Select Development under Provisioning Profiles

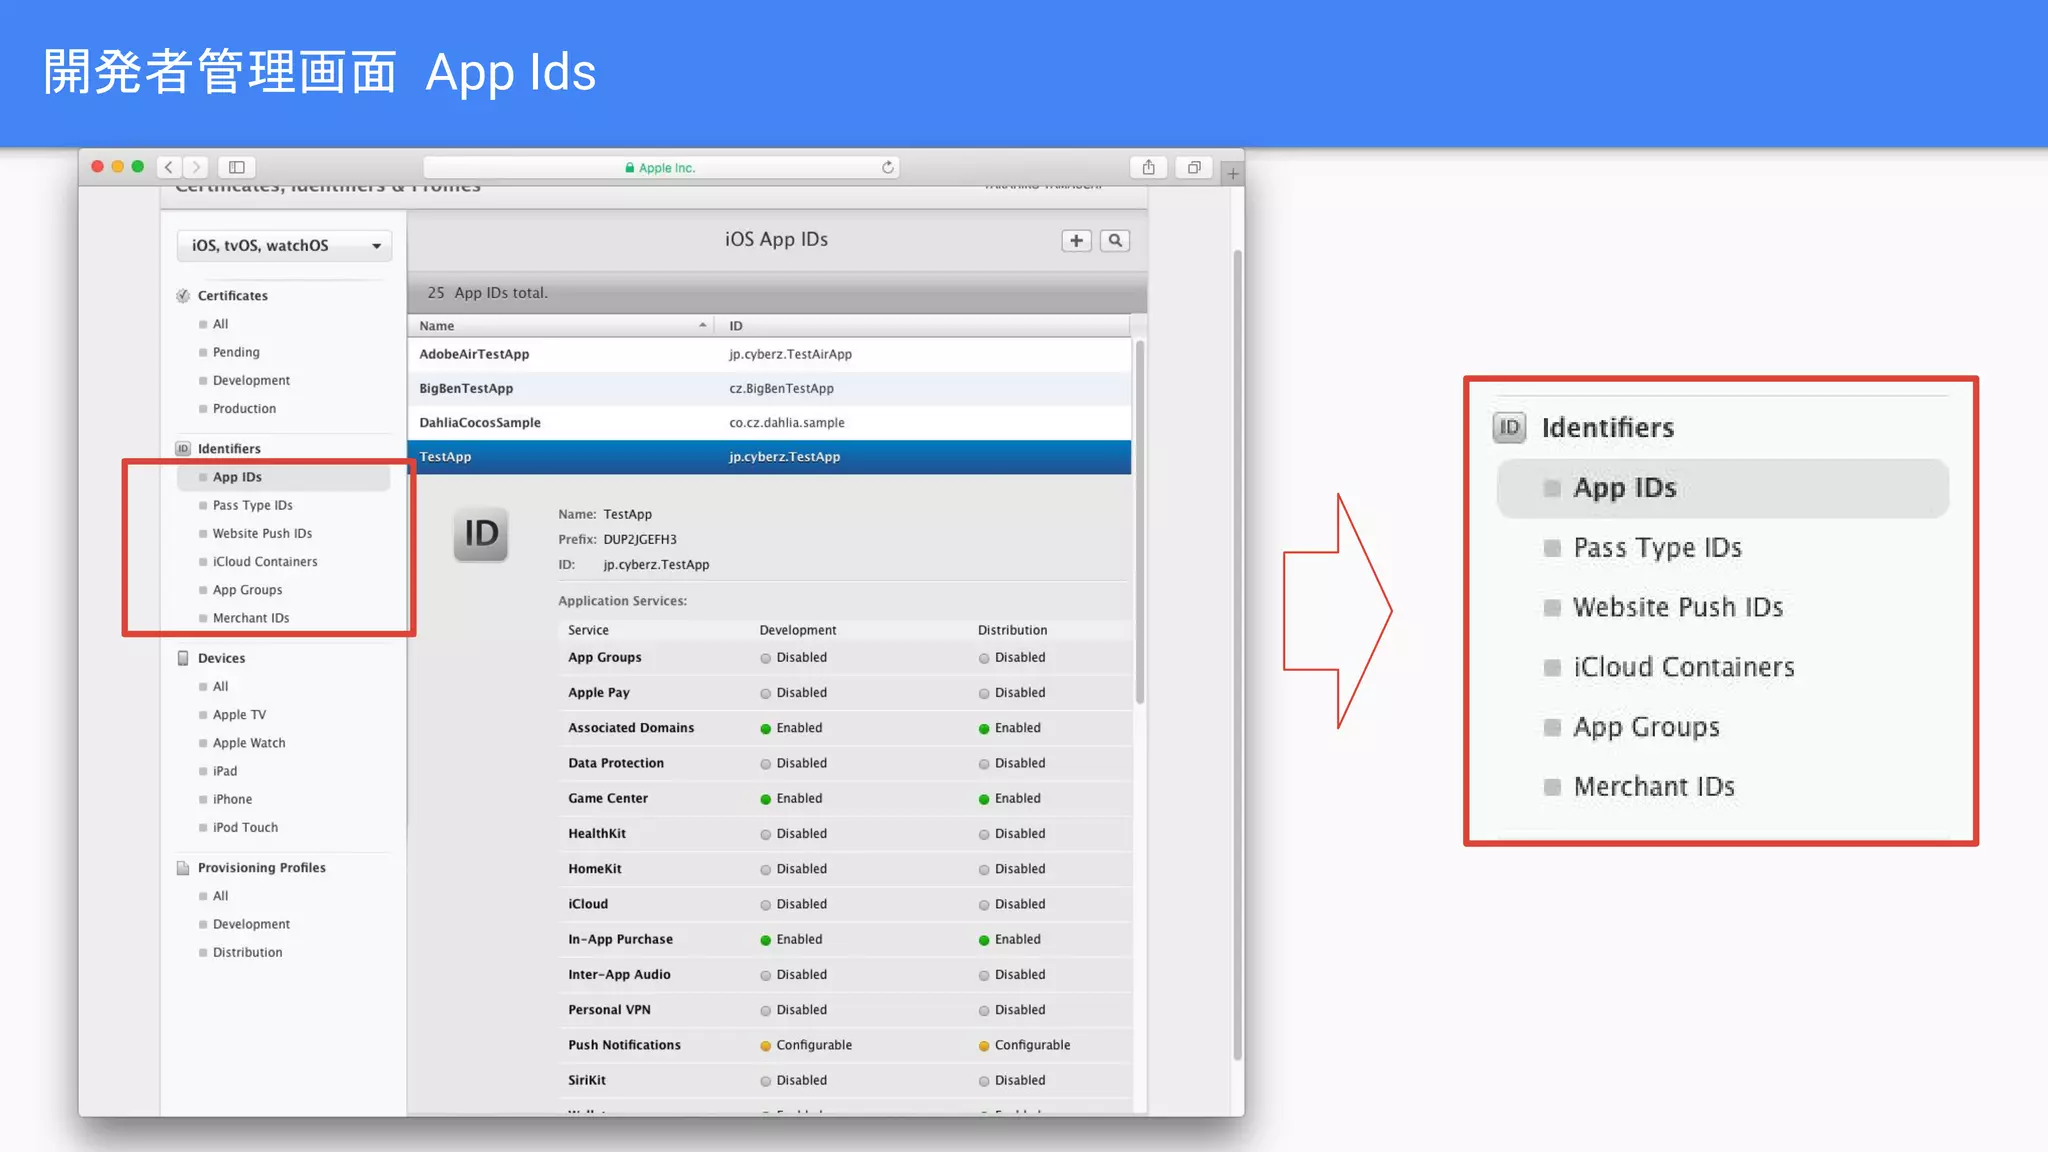[x=251, y=924]
